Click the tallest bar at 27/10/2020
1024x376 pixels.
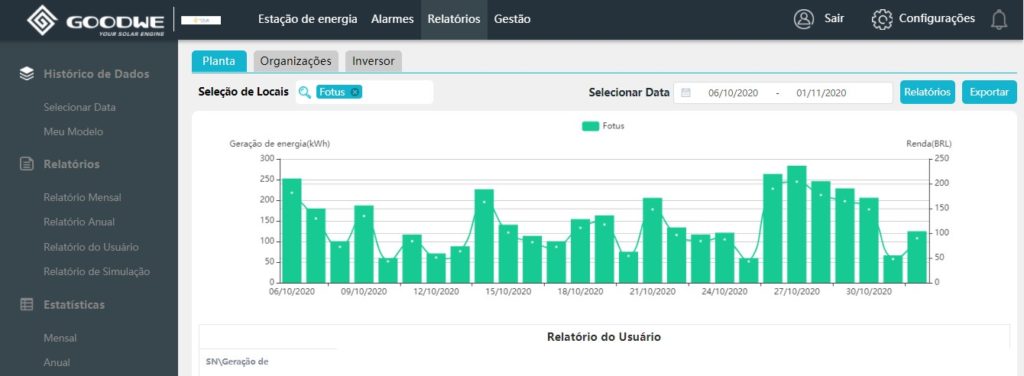click(x=797, y=224)
